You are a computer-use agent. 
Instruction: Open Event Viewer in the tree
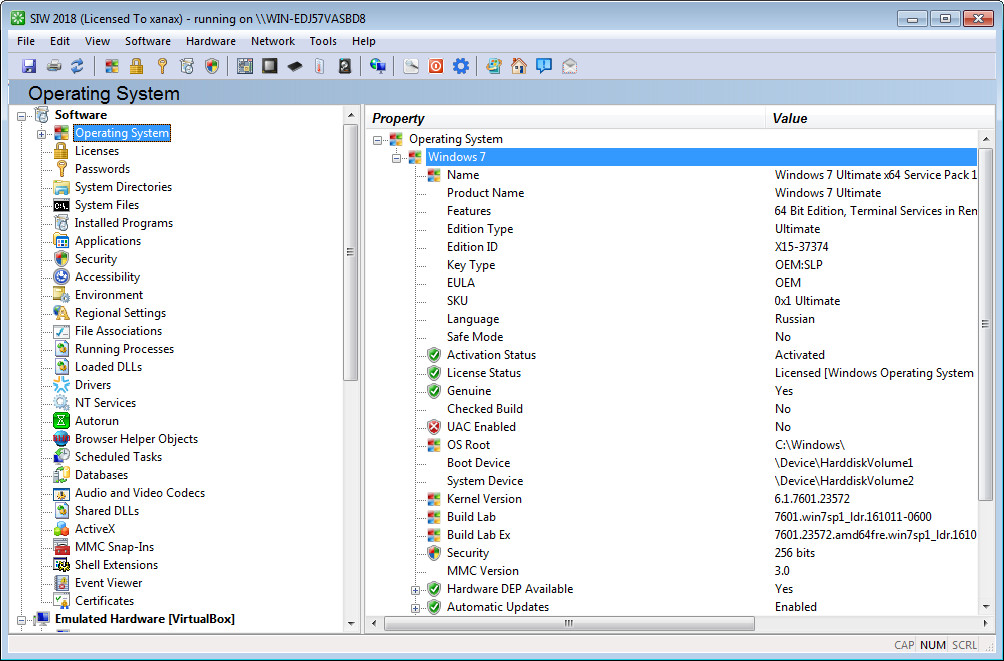108,583
